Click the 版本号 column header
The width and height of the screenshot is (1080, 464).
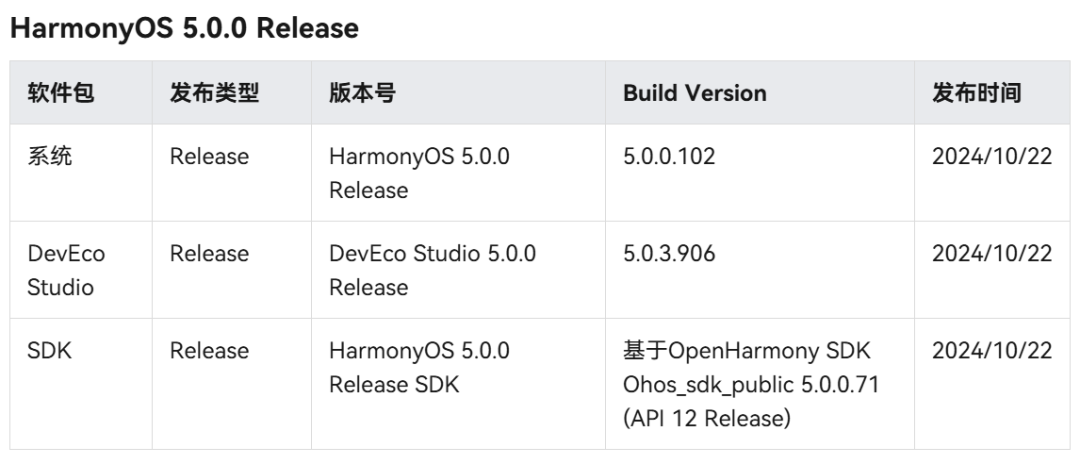(362, 93)
